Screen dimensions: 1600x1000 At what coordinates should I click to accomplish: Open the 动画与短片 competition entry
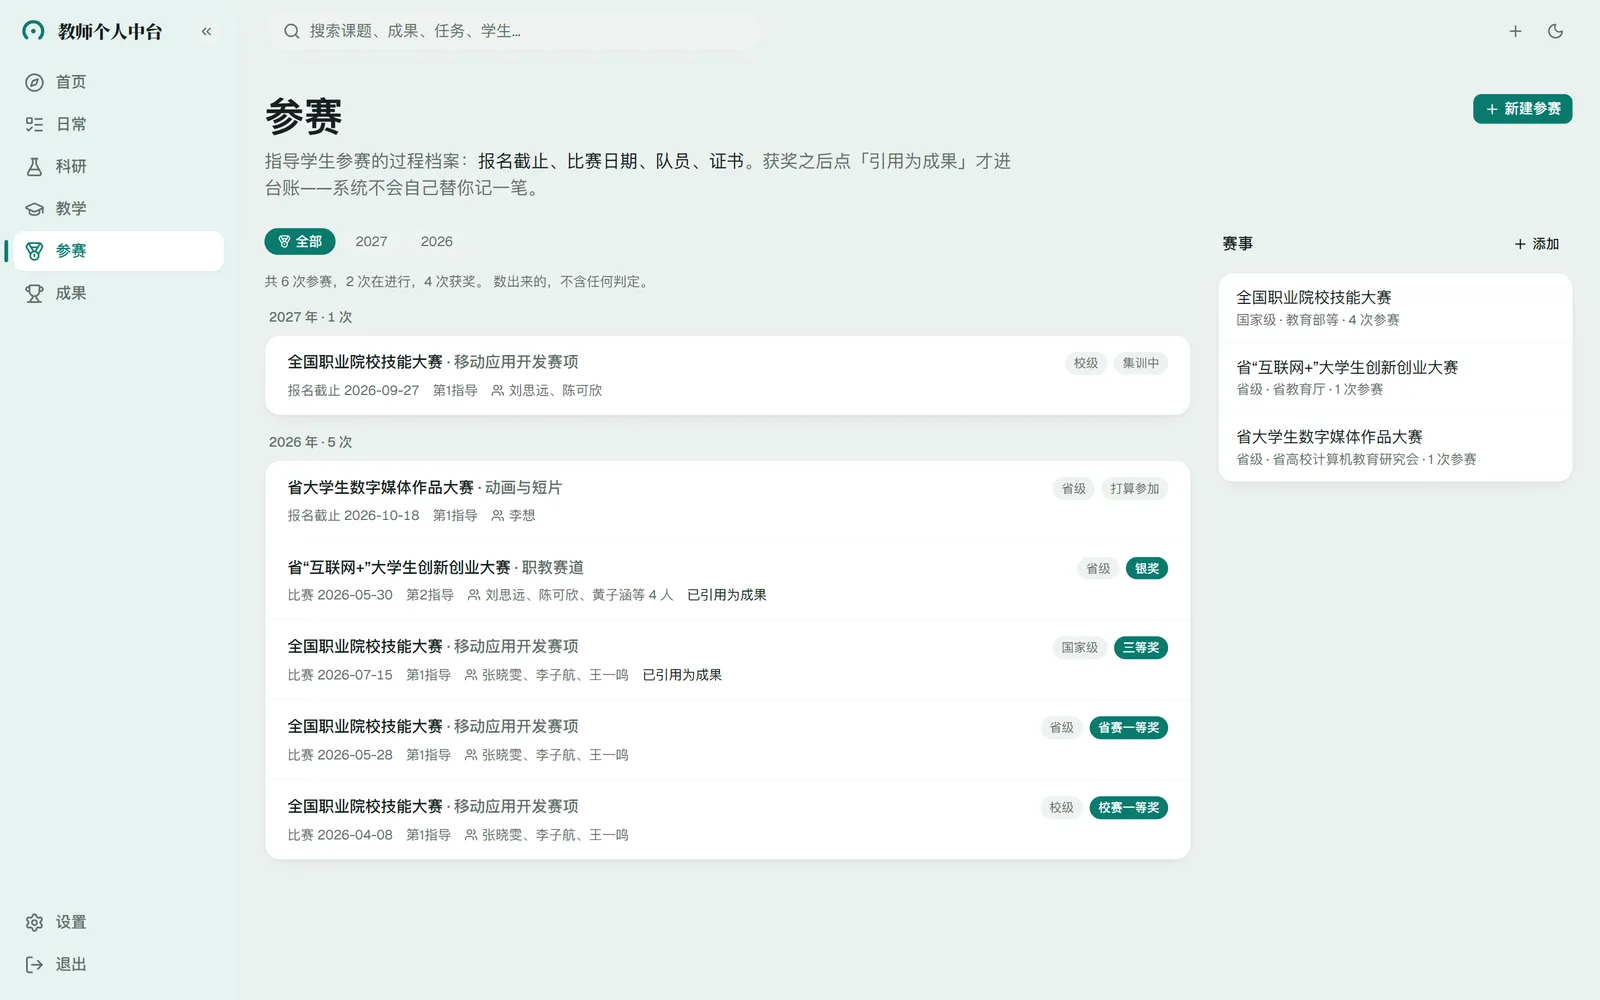727,501
